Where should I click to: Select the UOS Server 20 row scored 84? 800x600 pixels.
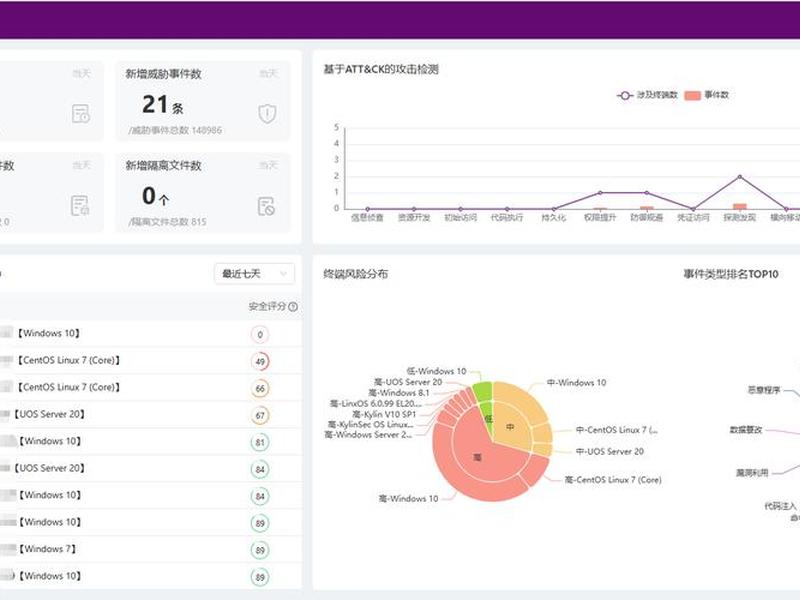coord(151,468)
